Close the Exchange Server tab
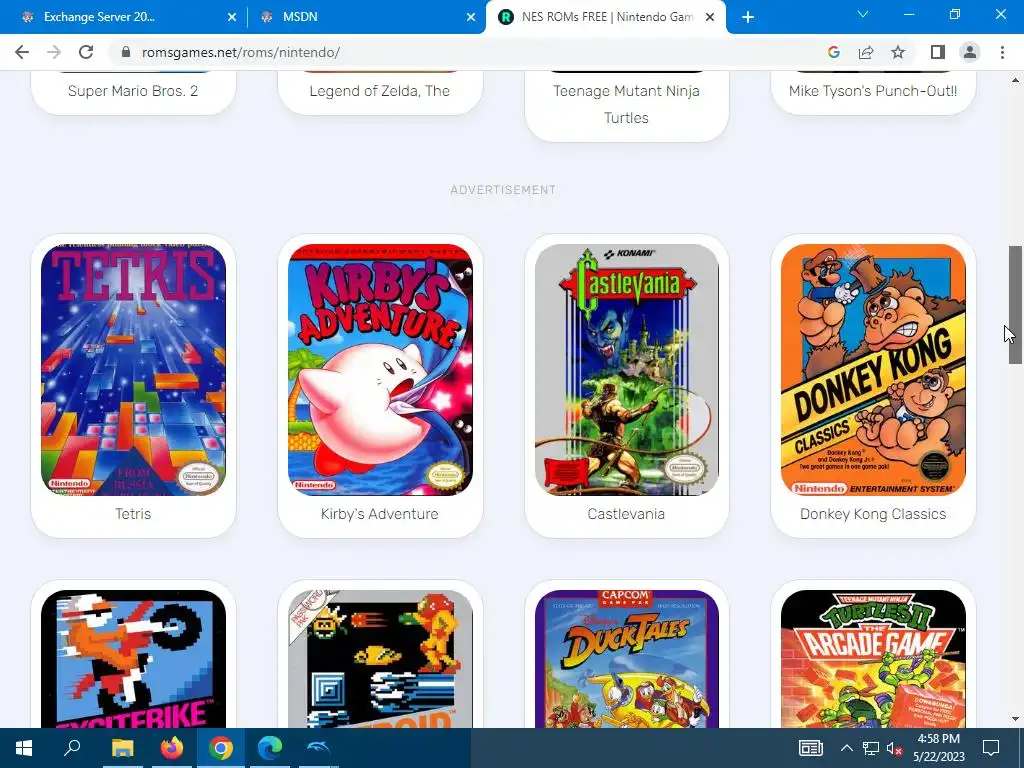Screen dimensions: 1024x768 [232, 17]
